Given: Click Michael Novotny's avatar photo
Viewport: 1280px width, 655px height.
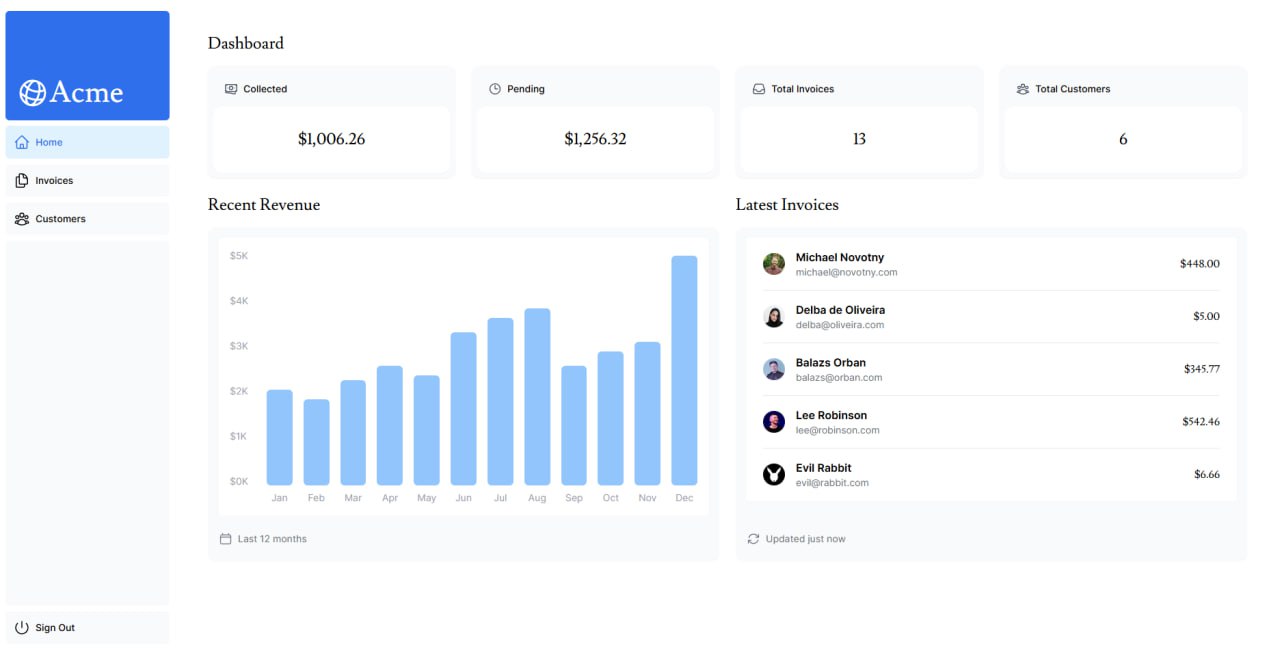Looking at the screenshot, I should click(774, 264).
